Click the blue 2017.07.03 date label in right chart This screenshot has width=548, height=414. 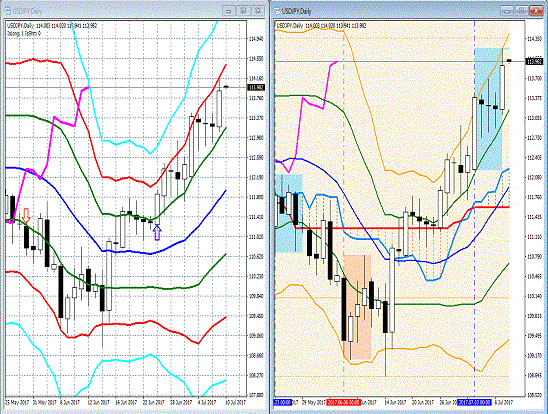point(474,402)
